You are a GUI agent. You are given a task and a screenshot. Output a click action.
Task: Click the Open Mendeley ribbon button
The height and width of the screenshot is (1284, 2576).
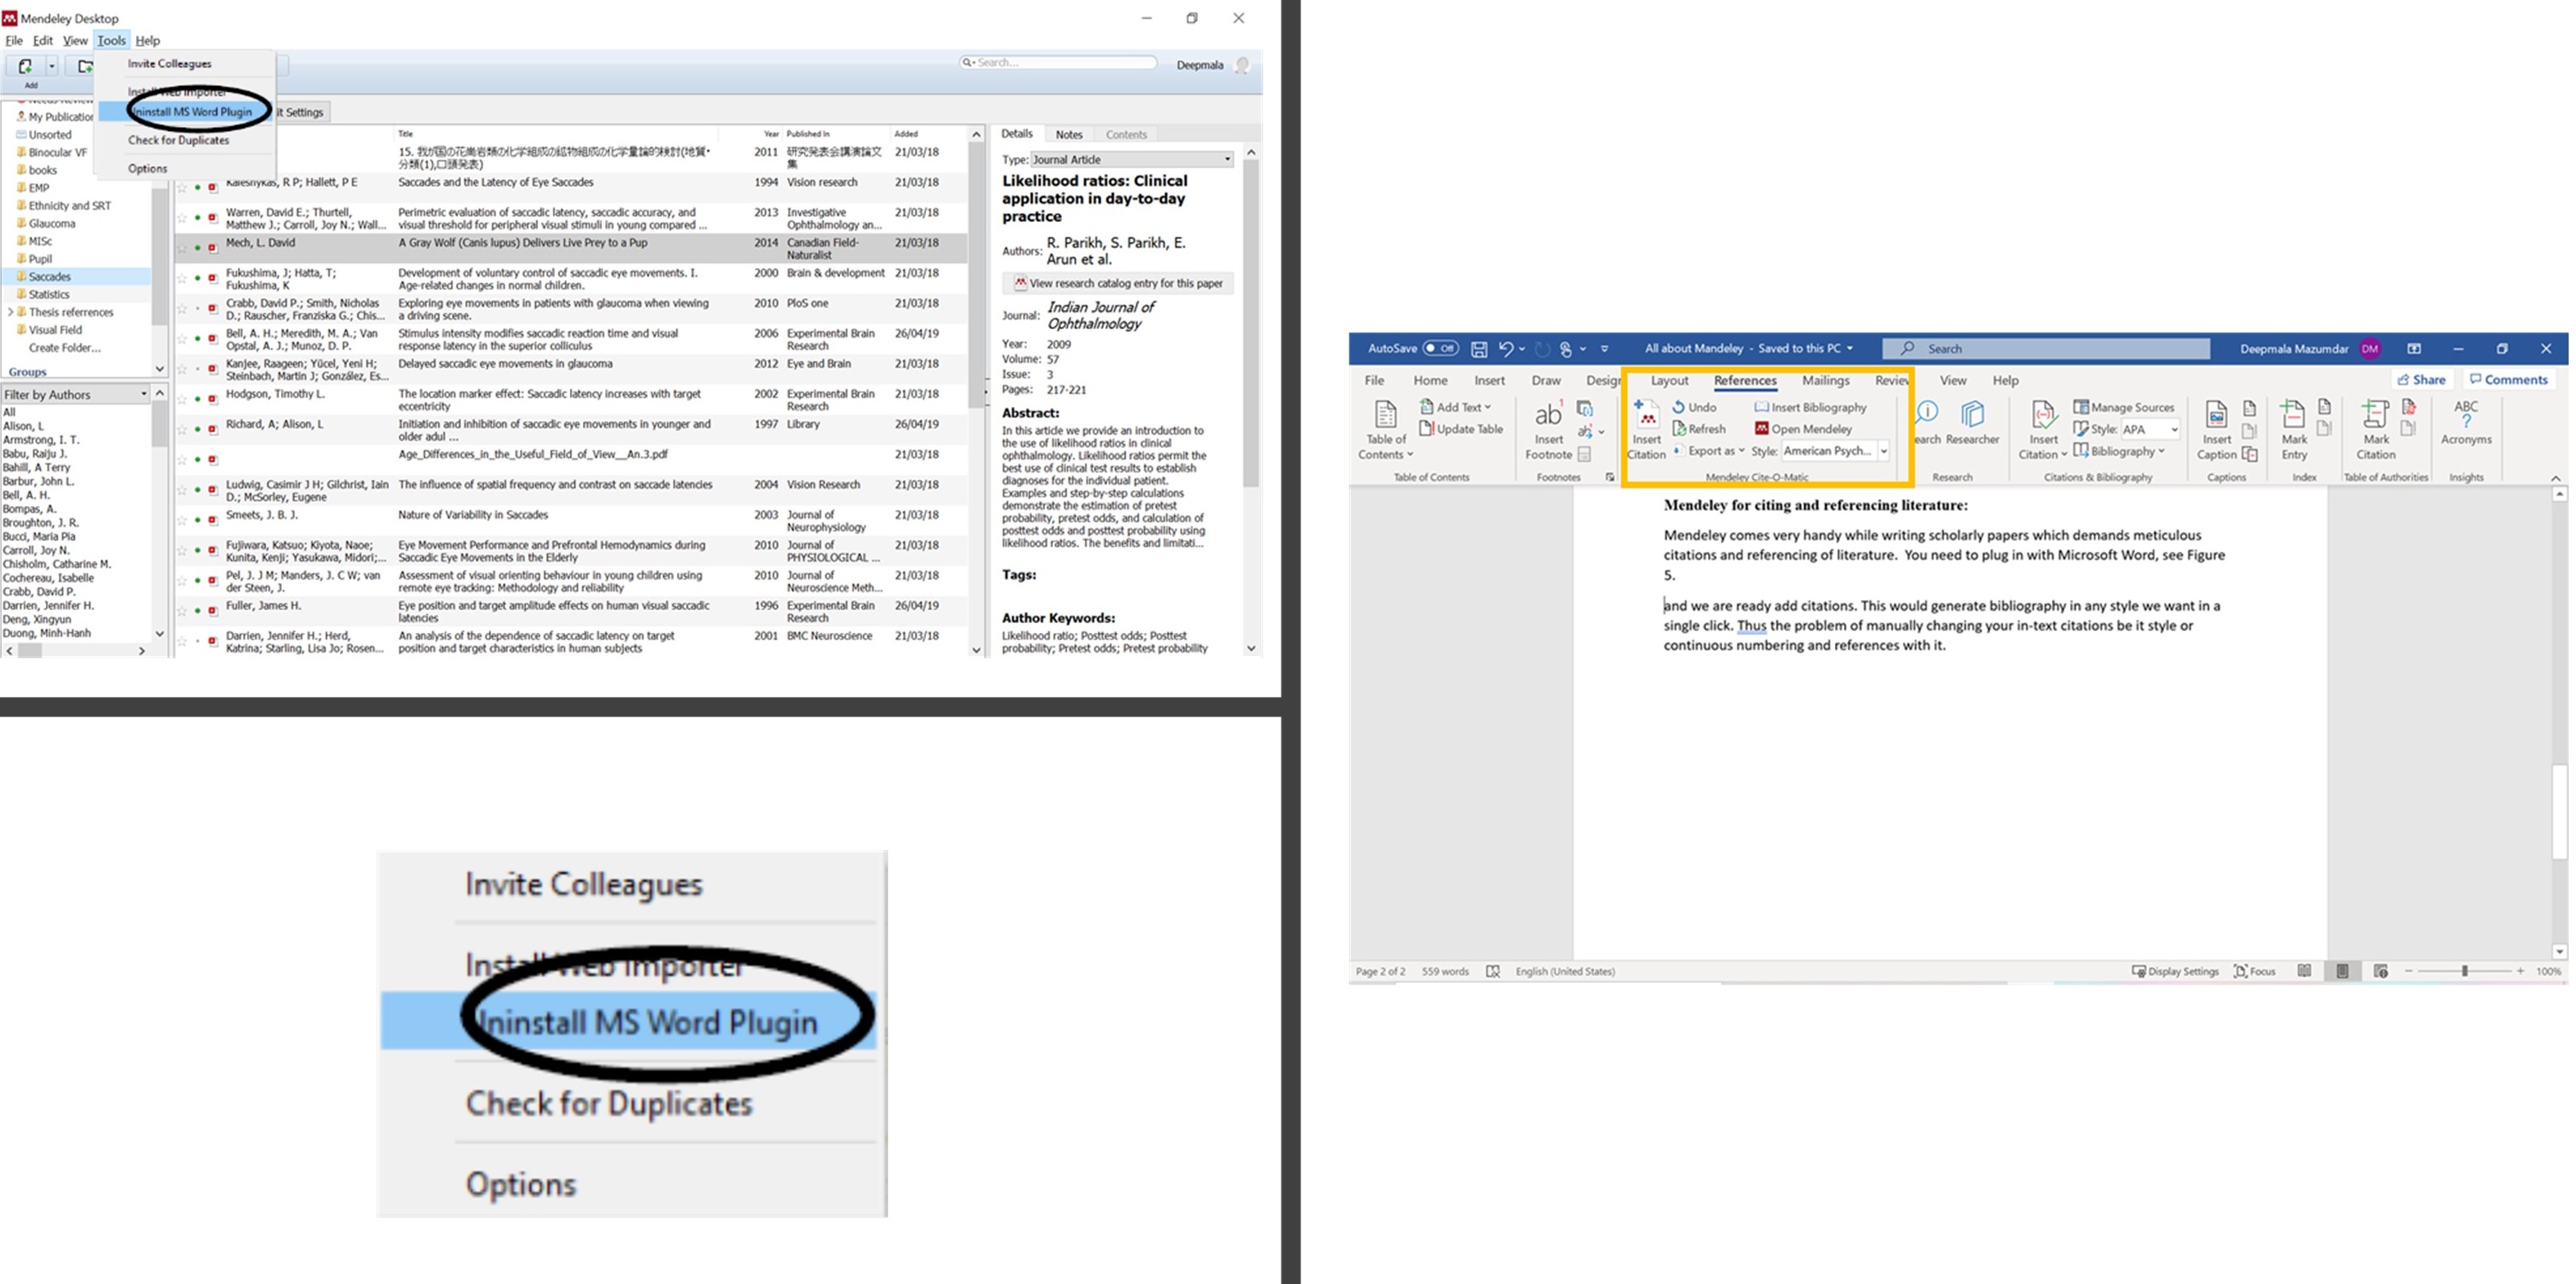coord(1803,429)
